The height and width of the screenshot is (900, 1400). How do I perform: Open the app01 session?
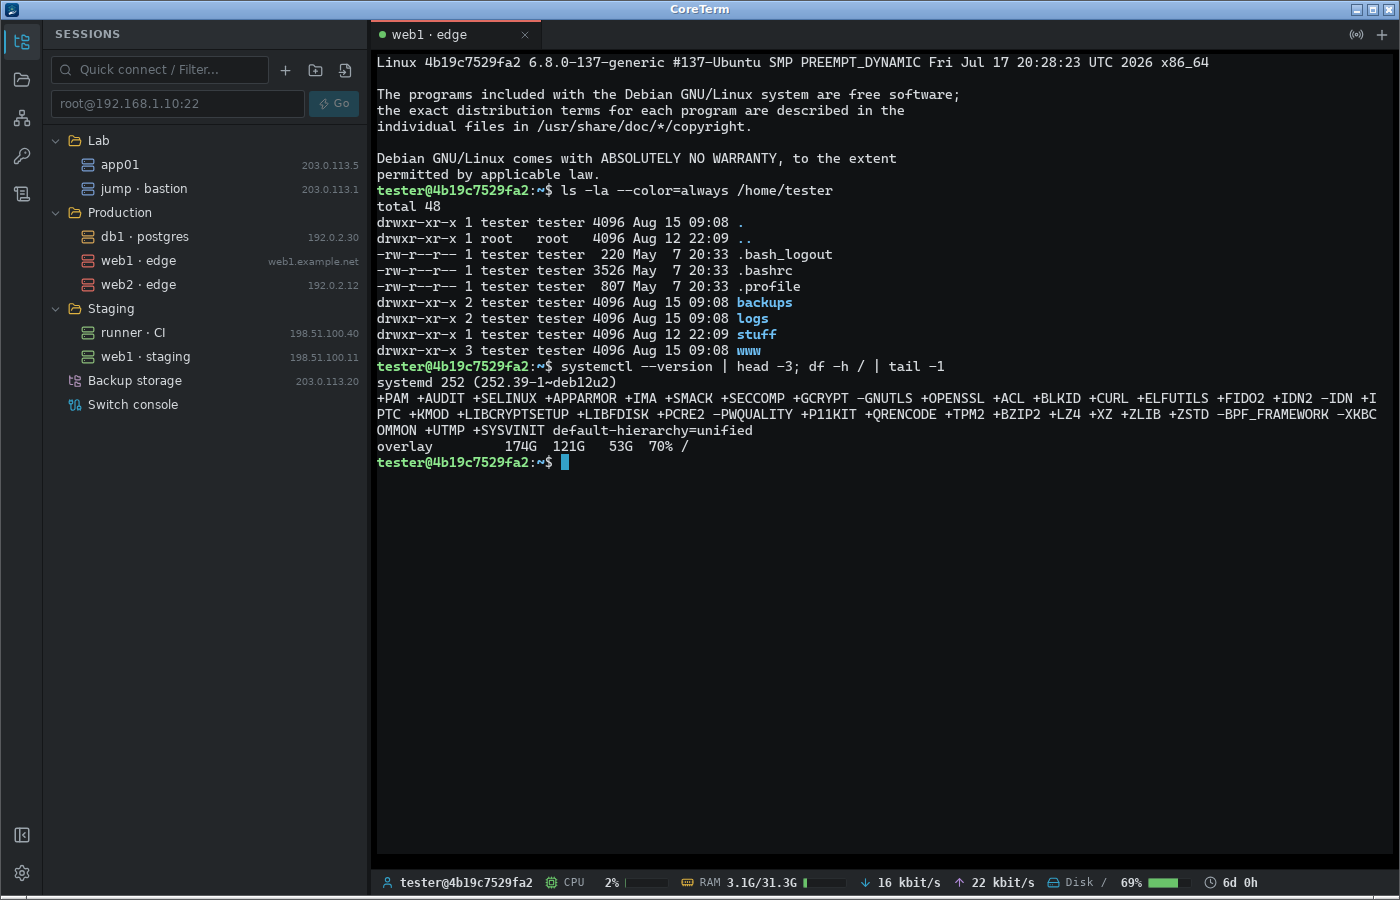click(x=205, y=165)
